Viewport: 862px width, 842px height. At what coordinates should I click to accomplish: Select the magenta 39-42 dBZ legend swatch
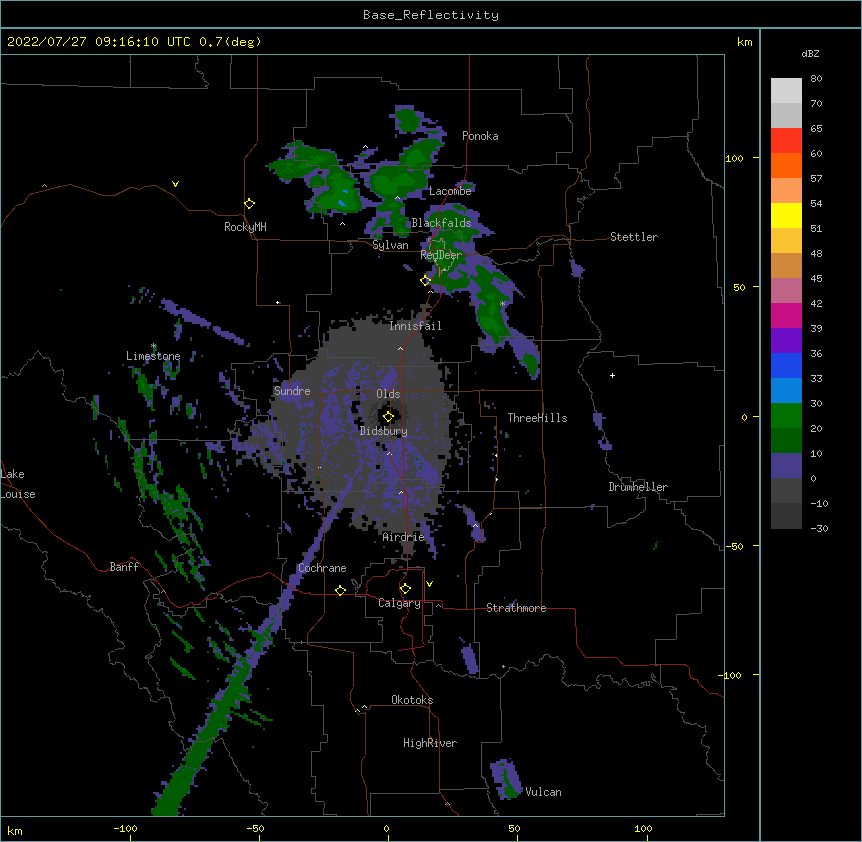[786, 315]
